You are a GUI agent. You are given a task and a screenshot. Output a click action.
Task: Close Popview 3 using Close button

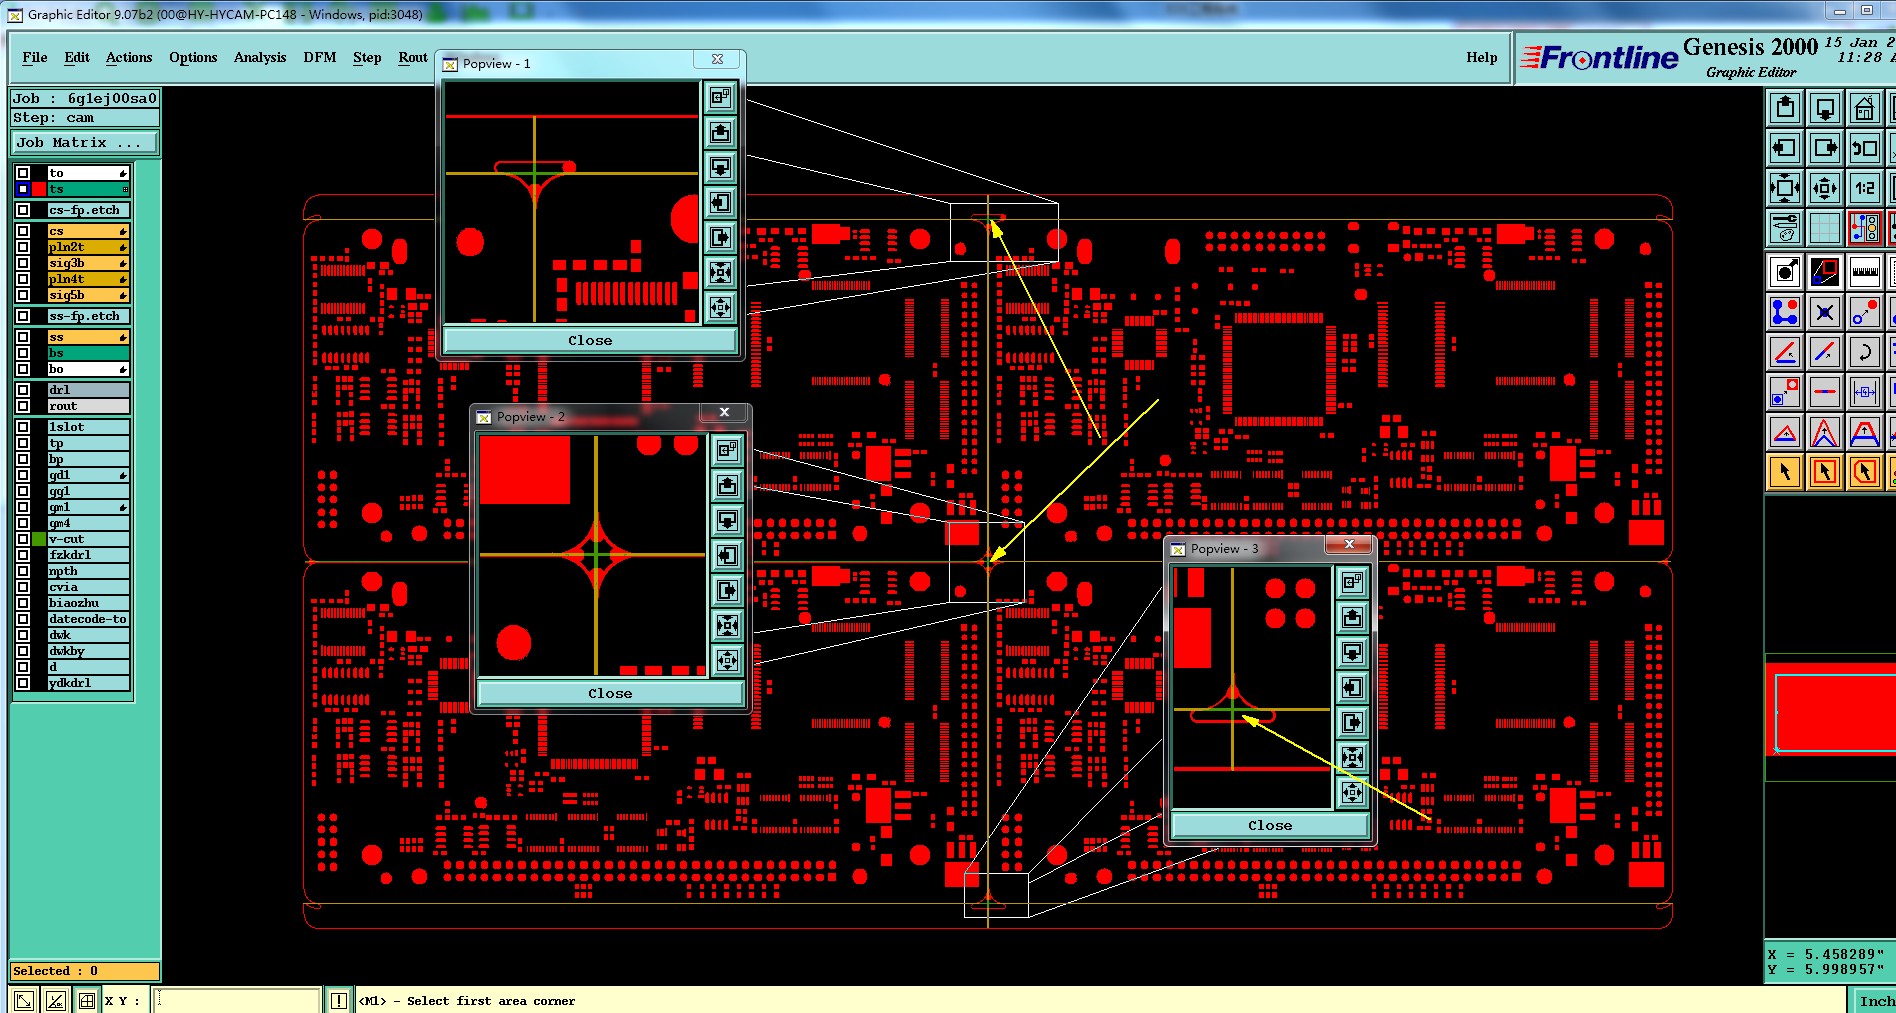[x=1270, y=825]
